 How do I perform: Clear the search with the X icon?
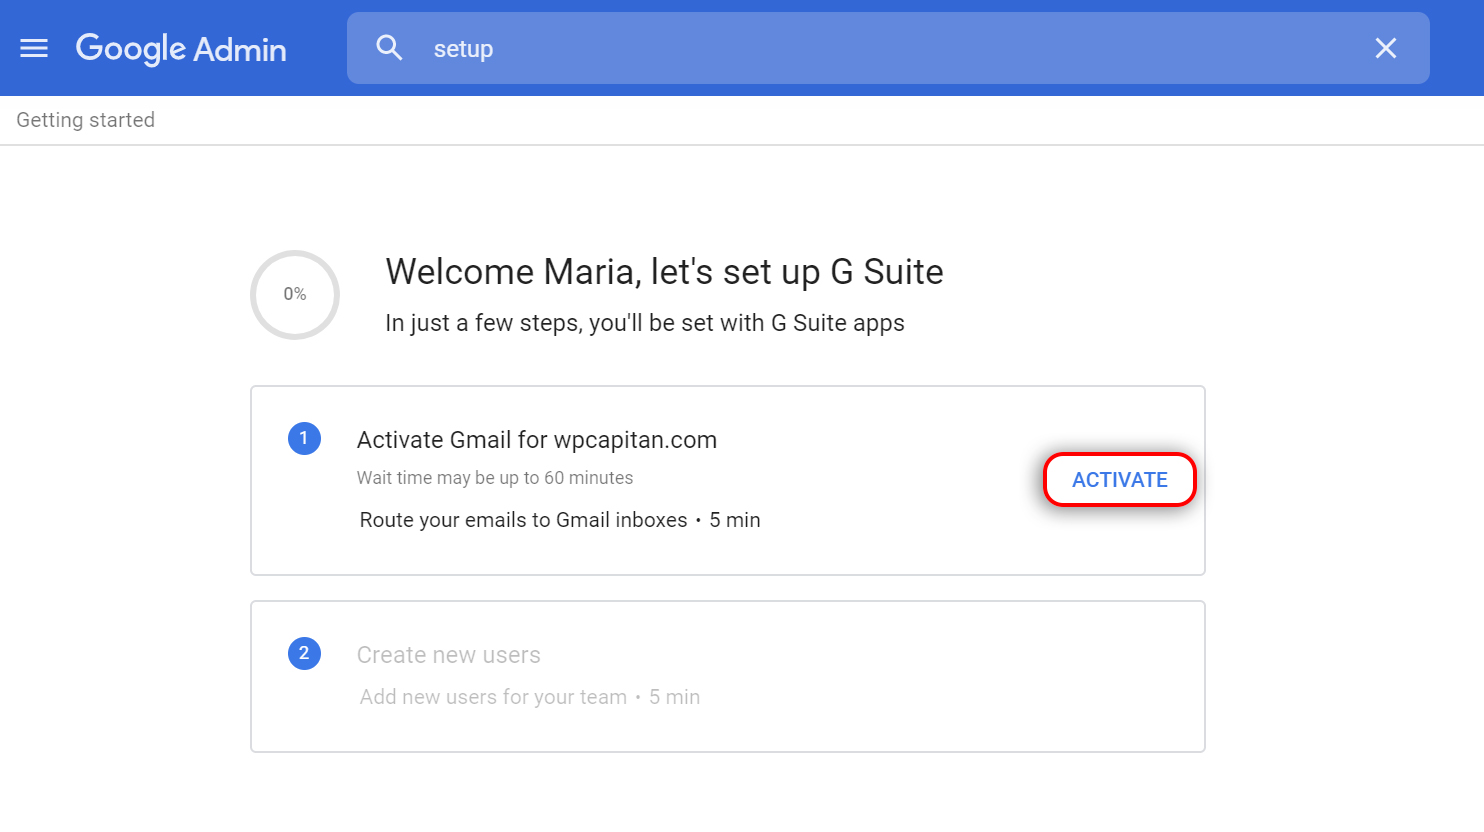pos(1385,48)
